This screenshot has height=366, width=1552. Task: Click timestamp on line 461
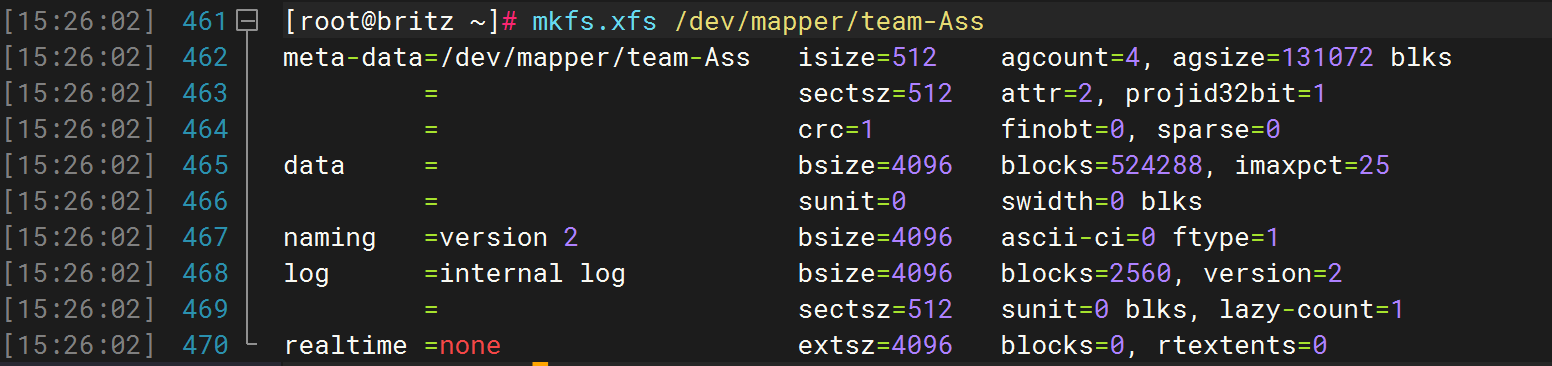click(x=79, y=21)
